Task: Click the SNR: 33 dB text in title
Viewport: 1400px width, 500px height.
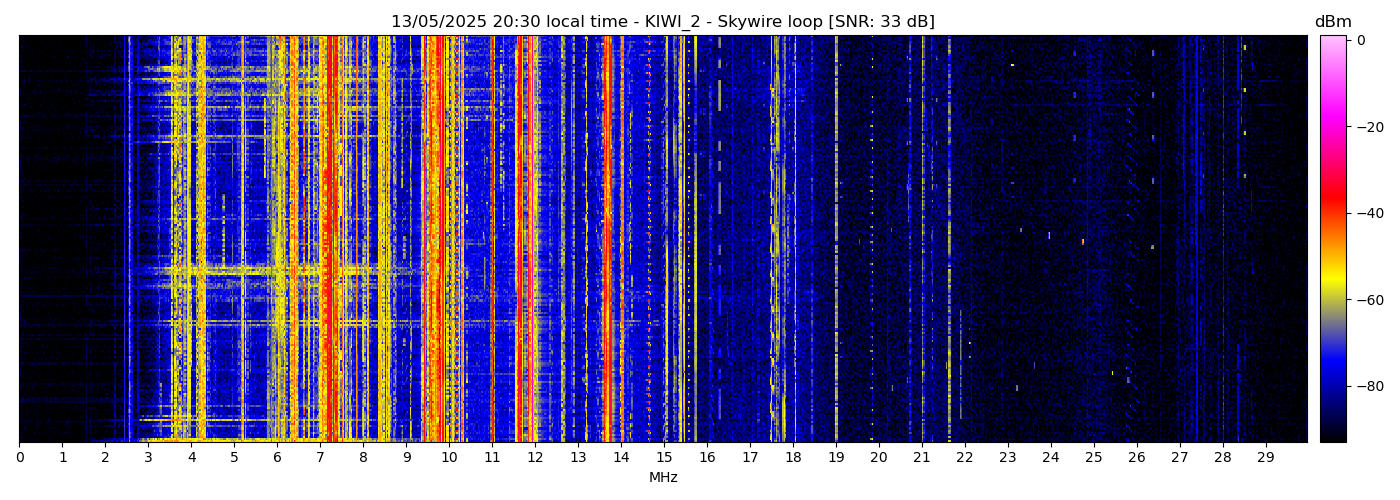Action: click(881, 22)
